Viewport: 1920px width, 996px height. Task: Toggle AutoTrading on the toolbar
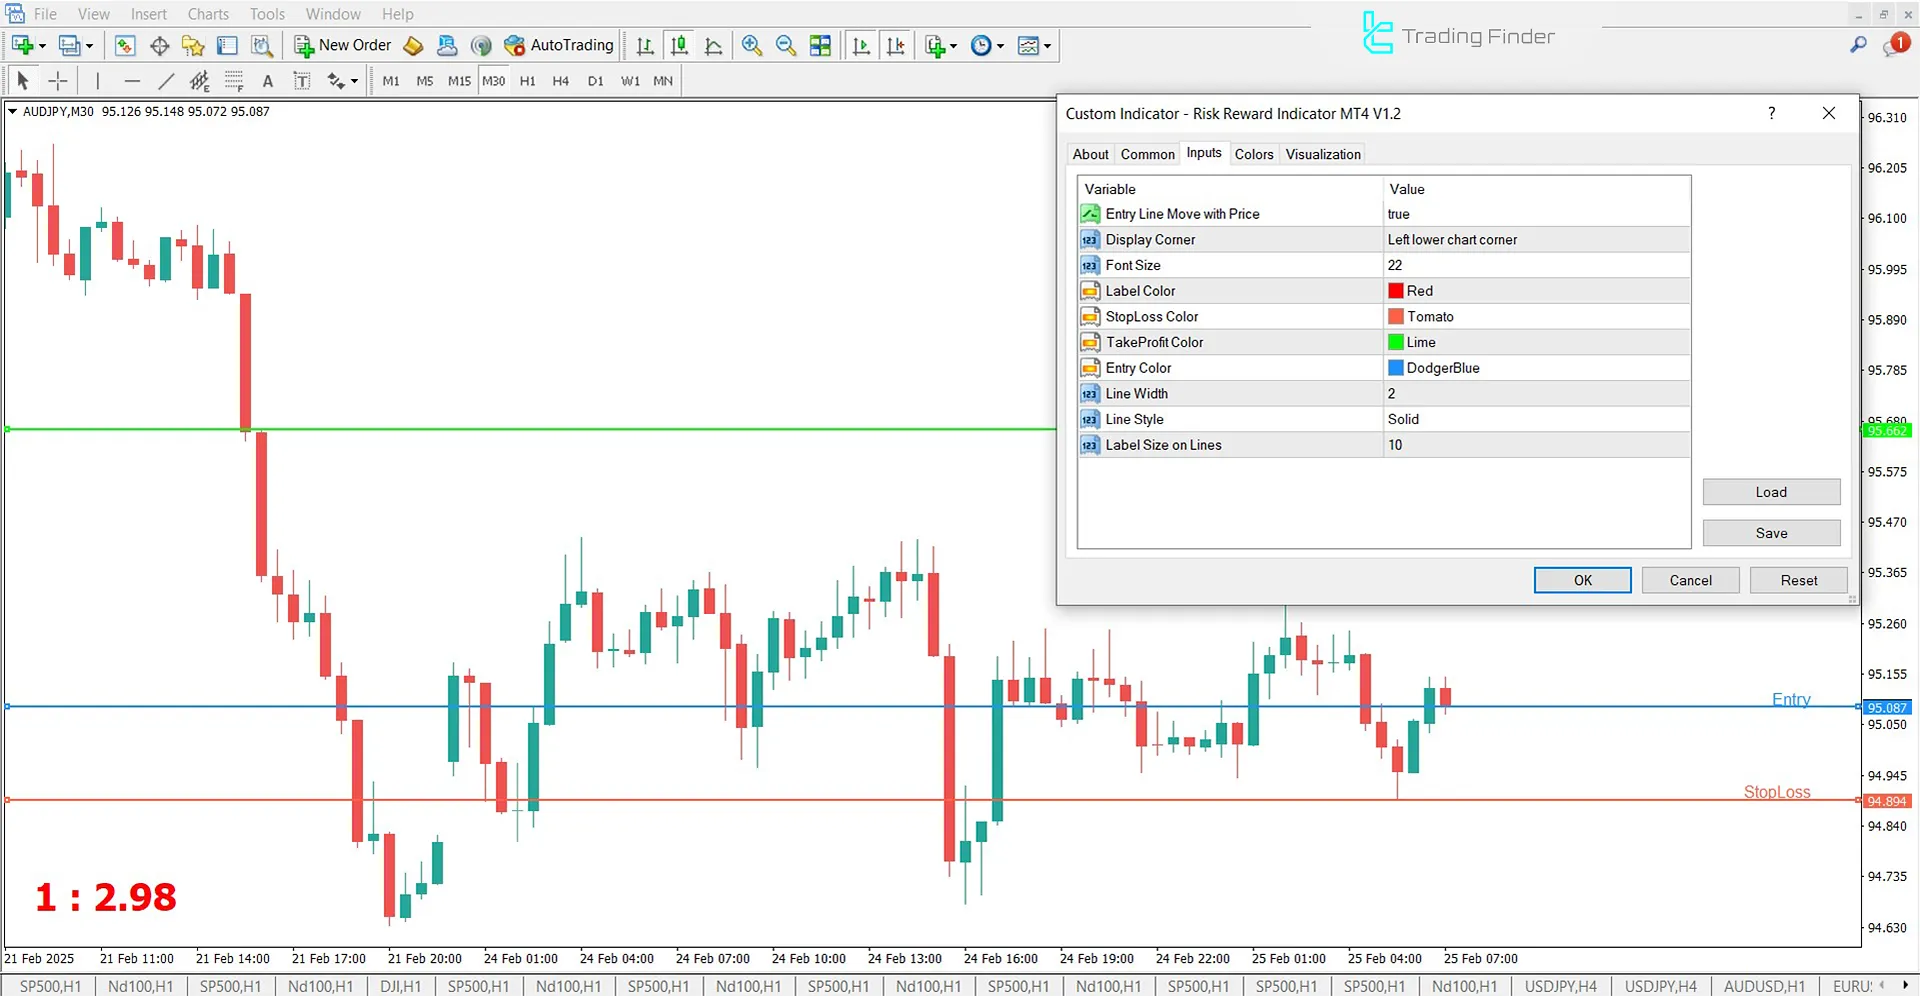(x=559, y=45)
